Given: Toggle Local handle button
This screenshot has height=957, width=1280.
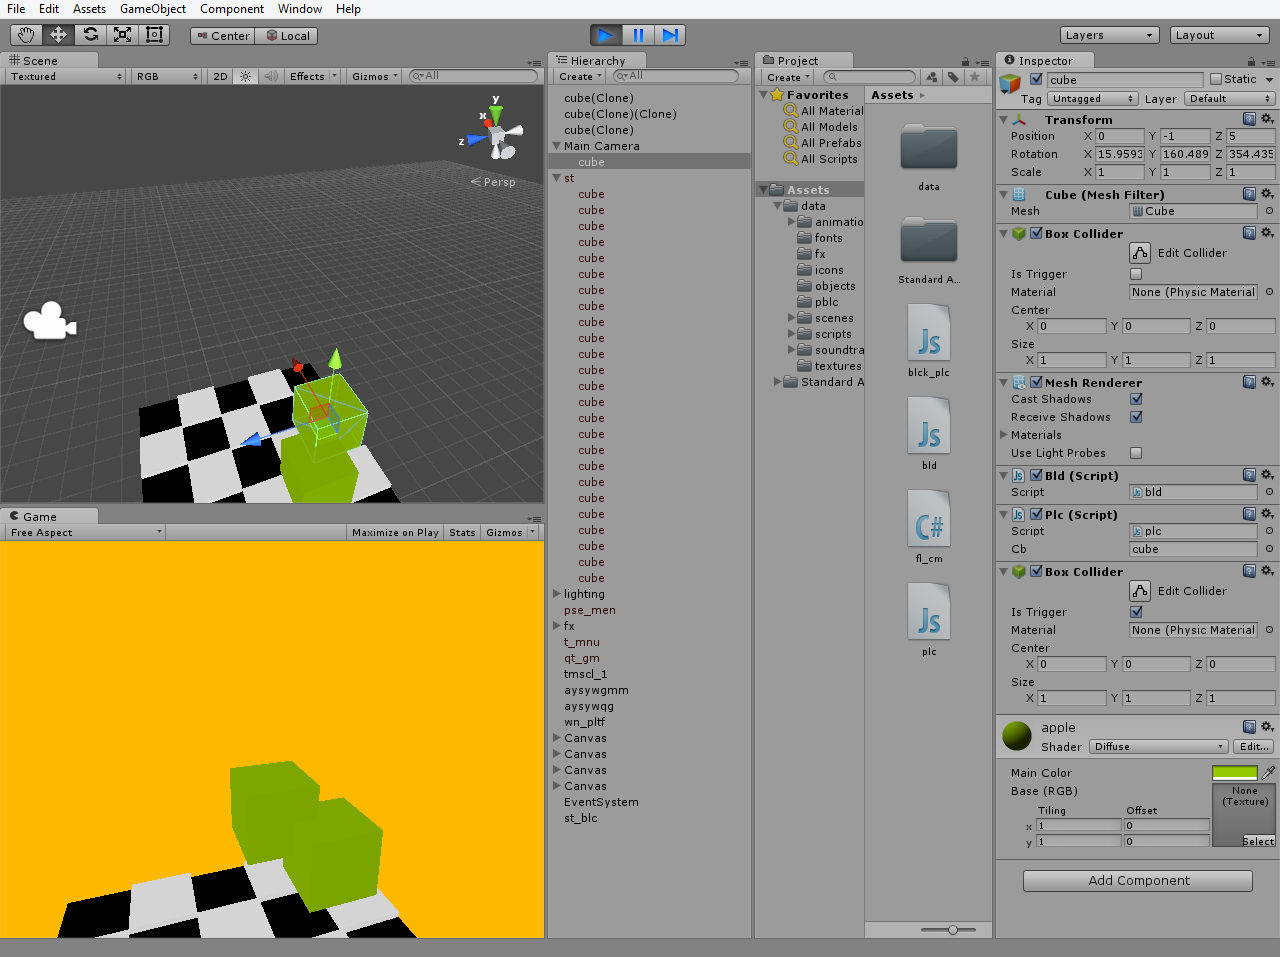Looking at the screenshot, I should click(287, 36).
